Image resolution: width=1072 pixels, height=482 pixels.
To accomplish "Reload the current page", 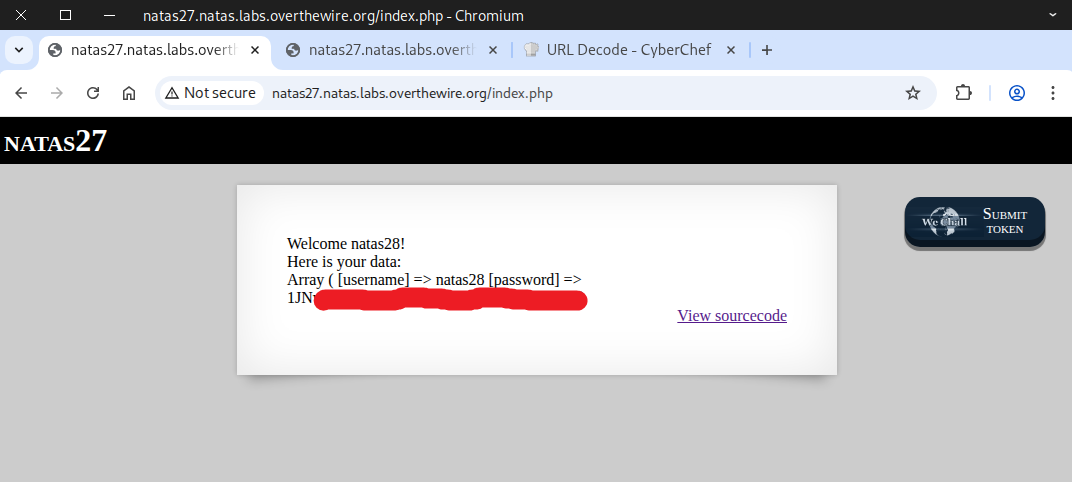I will point(93,93).
